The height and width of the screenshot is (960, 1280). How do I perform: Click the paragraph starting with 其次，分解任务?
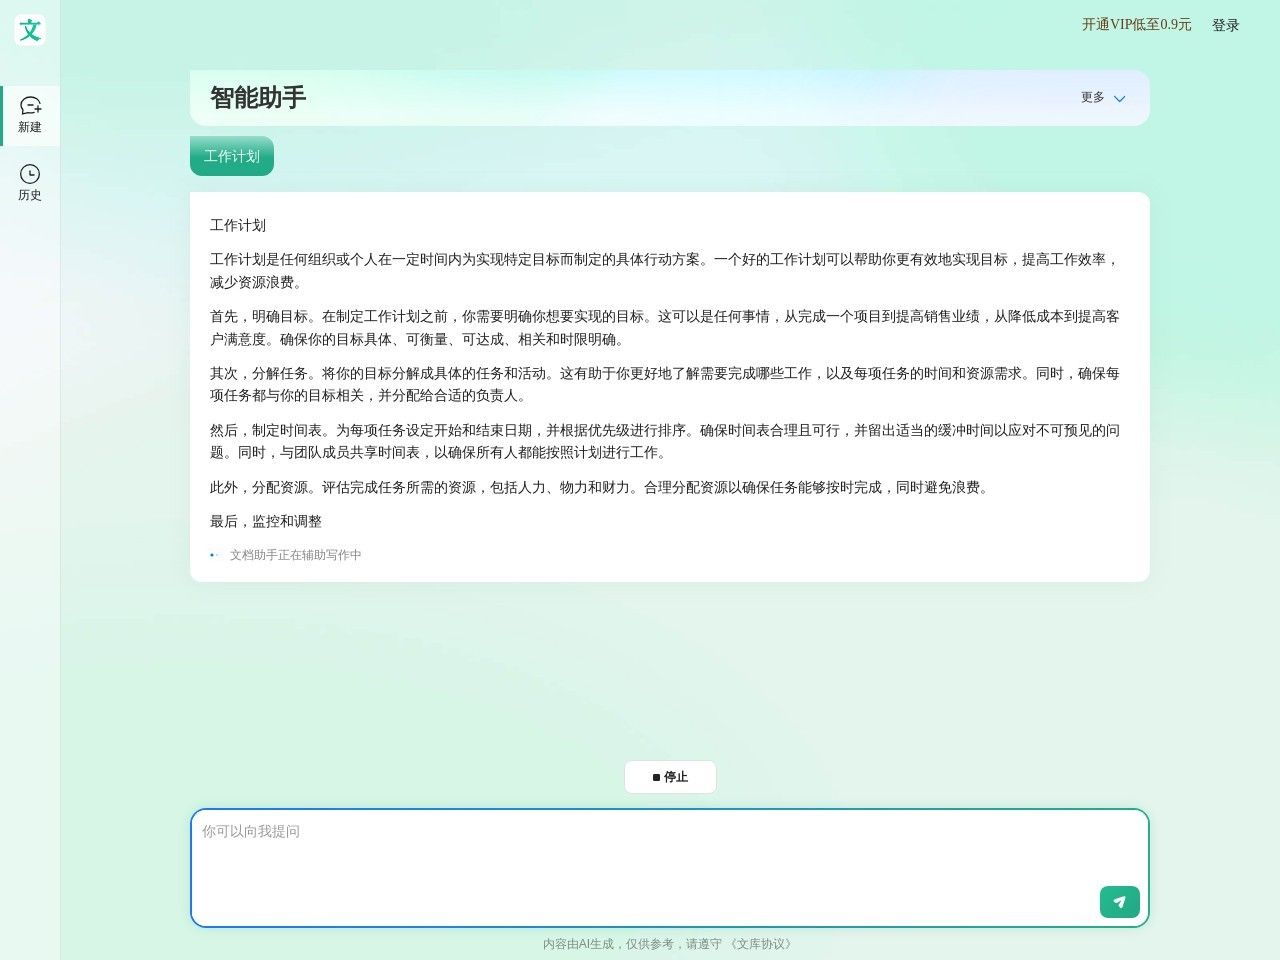665,384
